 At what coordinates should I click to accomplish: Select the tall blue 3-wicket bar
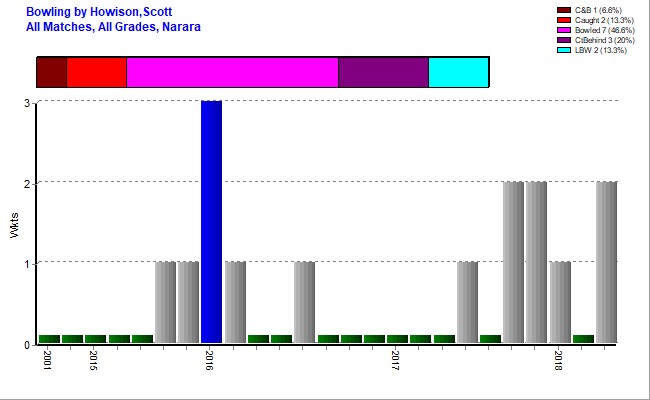(x=211, y=222)
